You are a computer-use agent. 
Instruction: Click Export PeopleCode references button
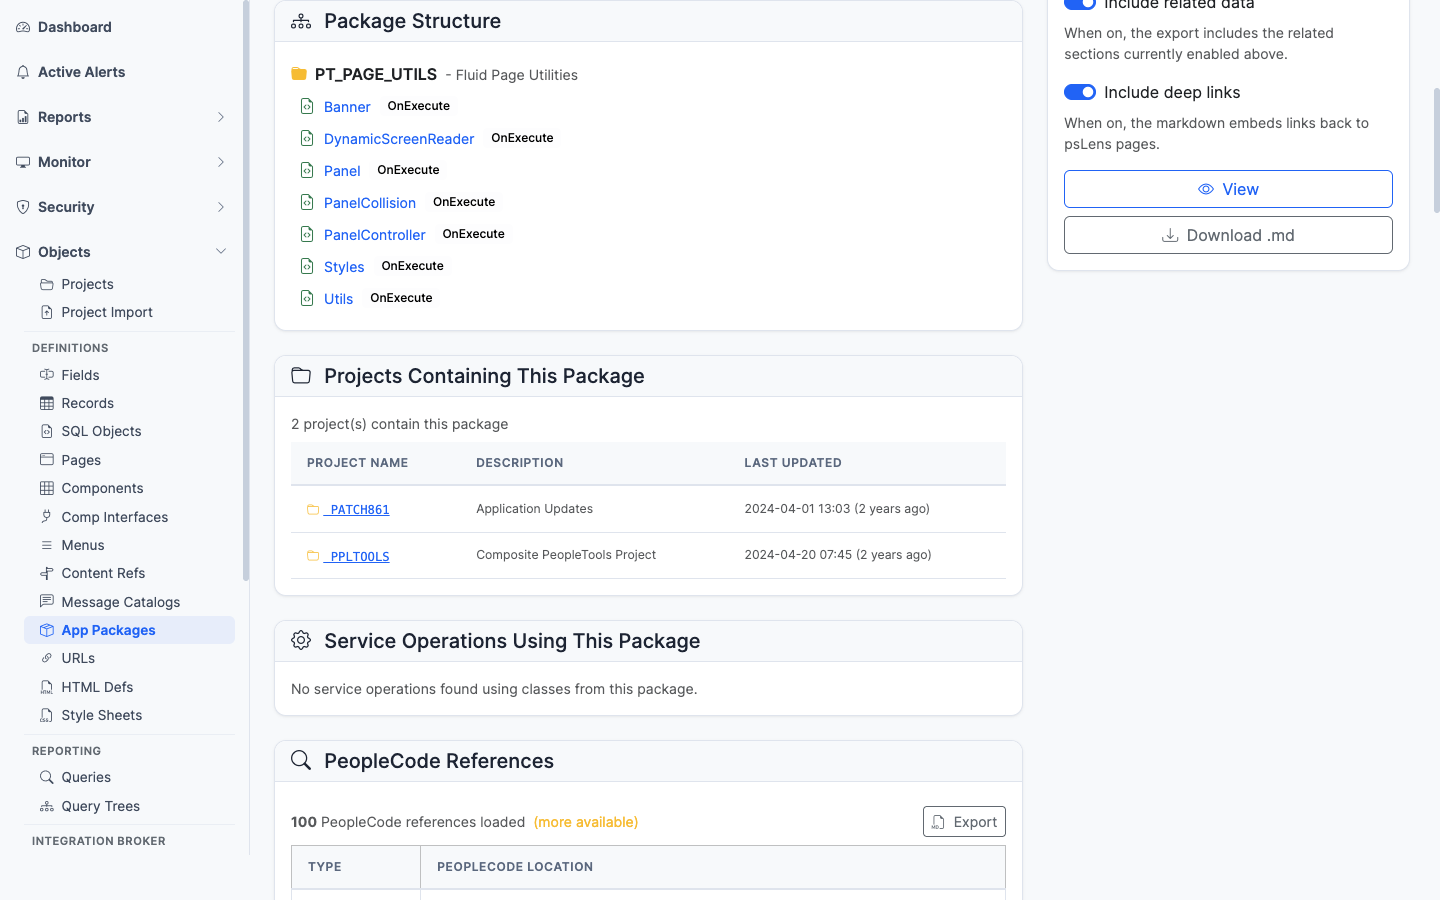pos(964,822)
